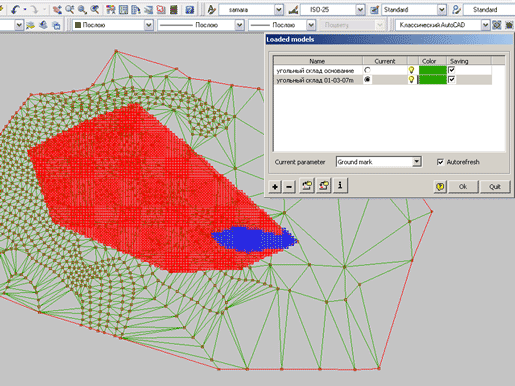Click the Undo arrow icon
The width and height of the screenshot is (515, 386).
pyautogui.click(x=15, y=10)
